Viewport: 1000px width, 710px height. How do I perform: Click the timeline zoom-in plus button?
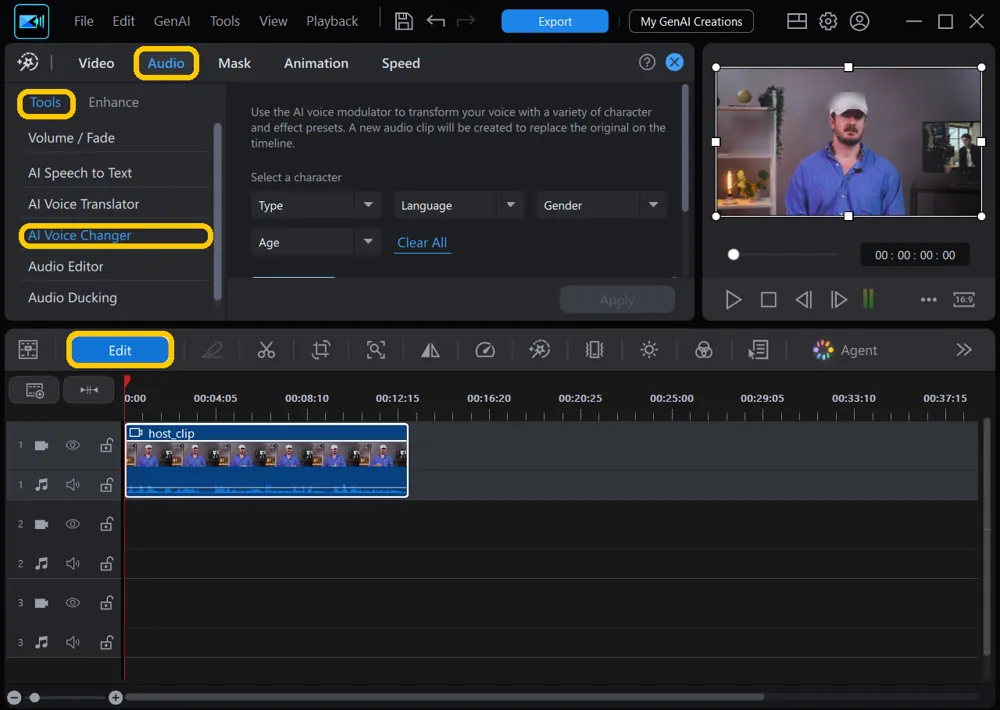[x=115, y=697]
